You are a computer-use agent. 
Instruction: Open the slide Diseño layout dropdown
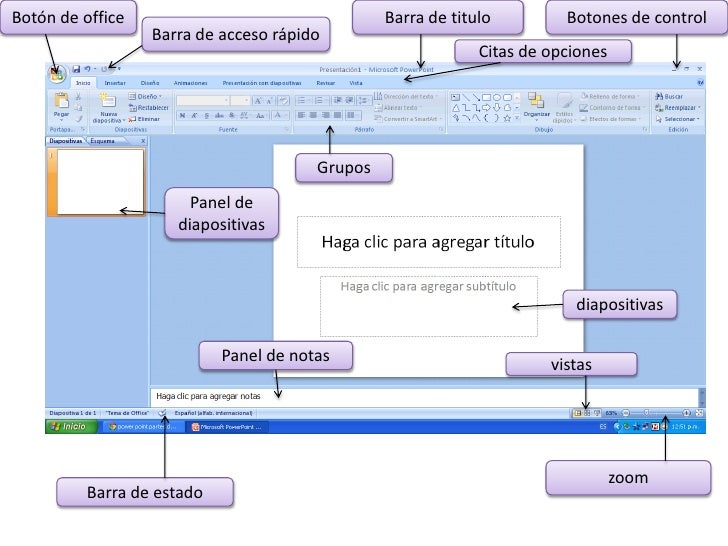click(x=145, y=97)
